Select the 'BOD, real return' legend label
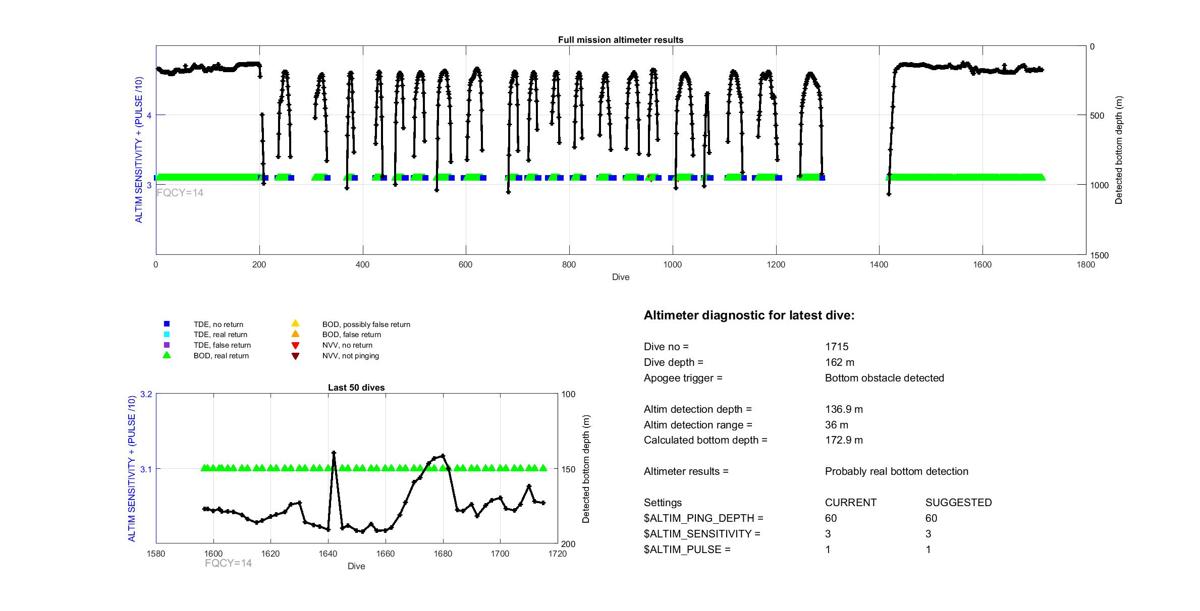This screenshot has width=1200, height=611. pyautogui.click(x=221, y=355)
